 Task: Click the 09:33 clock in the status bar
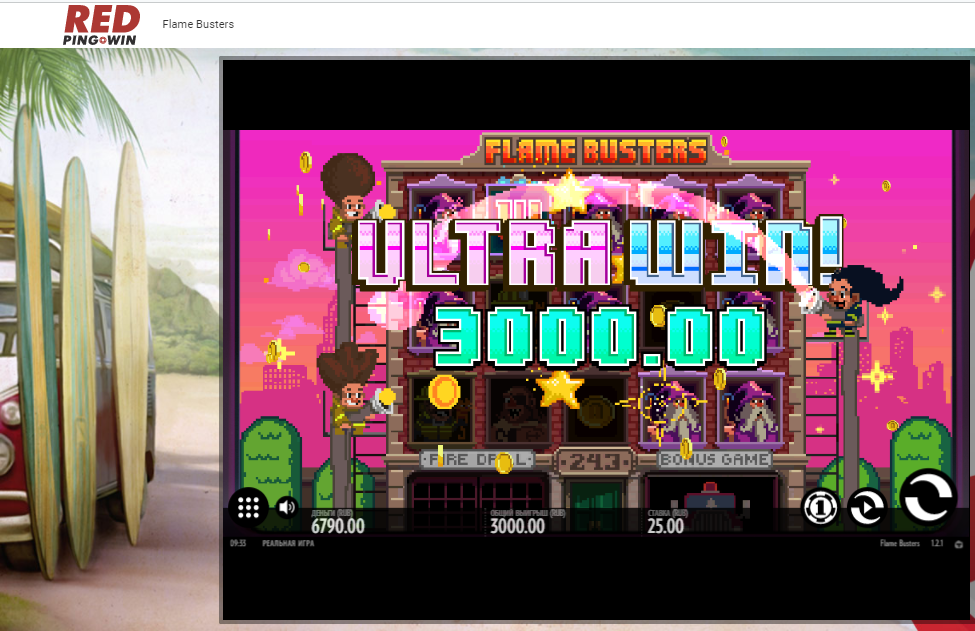pyautogui.click(x=238, y=543)
